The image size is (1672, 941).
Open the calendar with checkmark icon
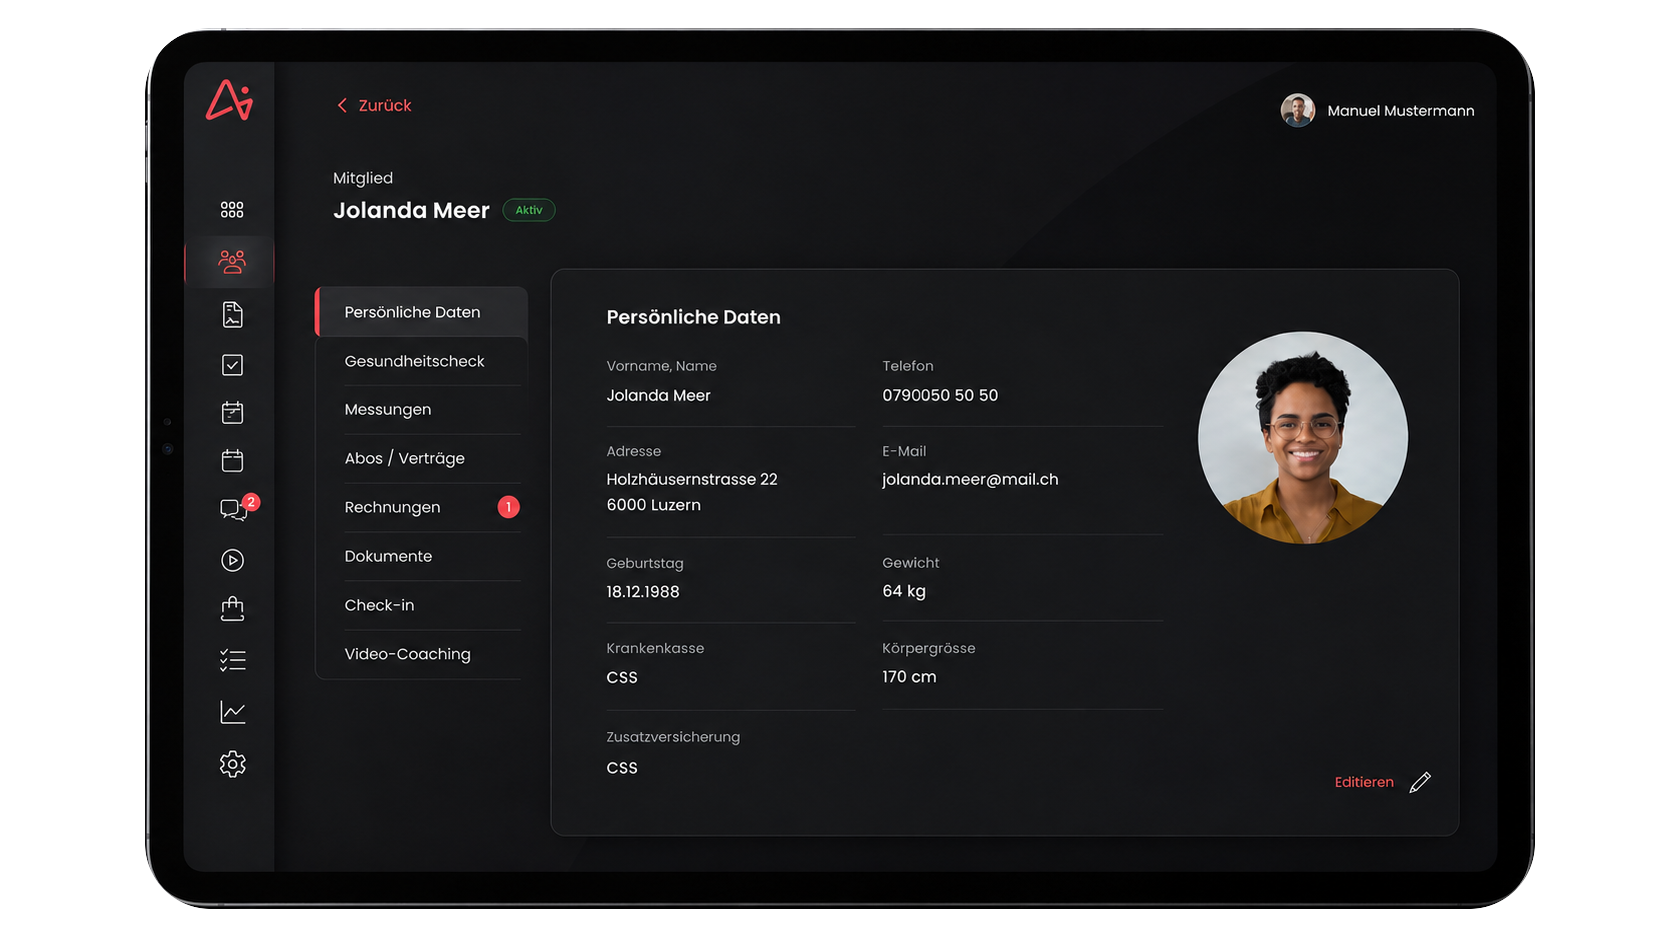pyautogui.click(x=232, y=412)
